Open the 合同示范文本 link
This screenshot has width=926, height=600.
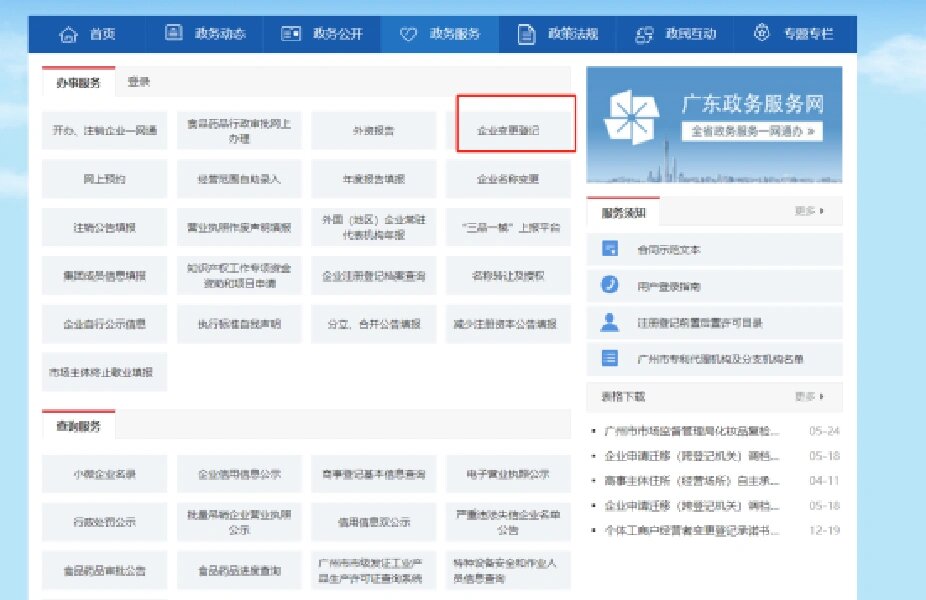669,250
